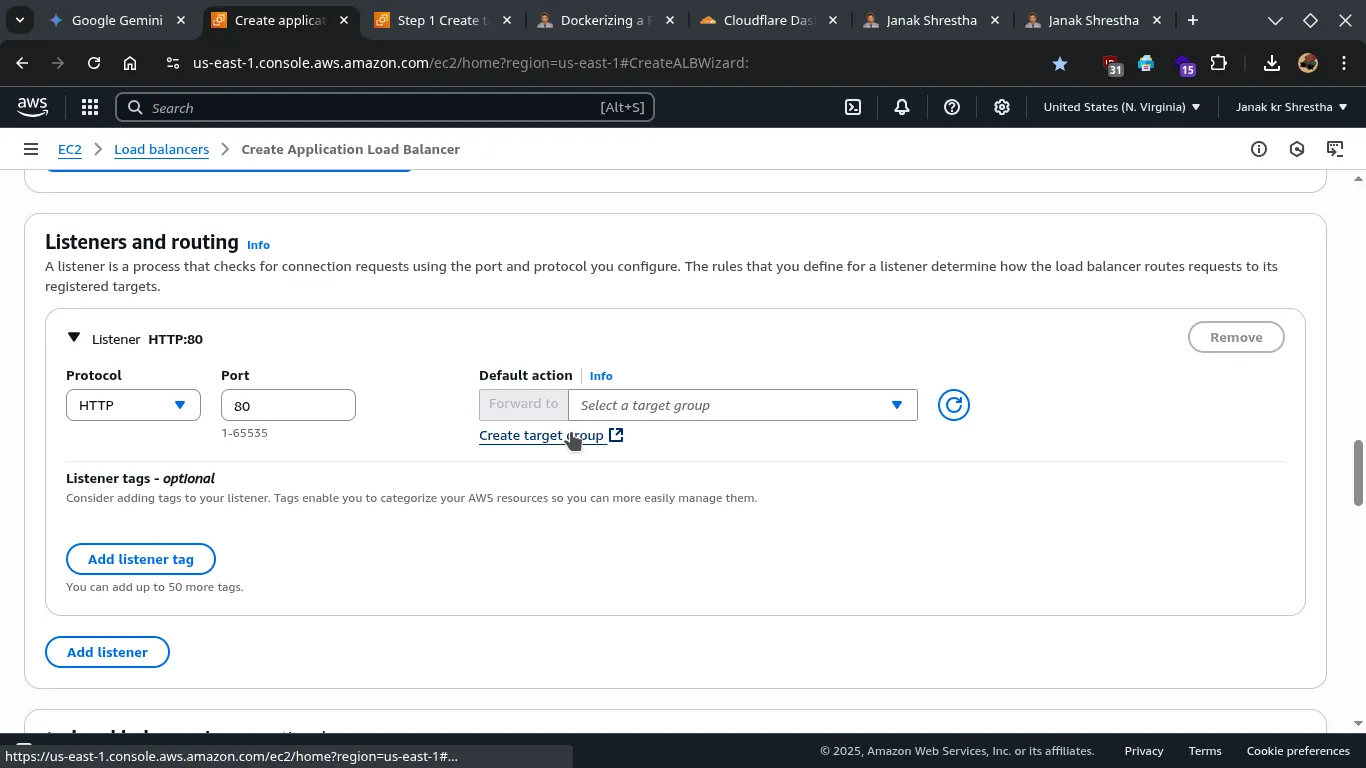Expand the United States (N. Virginia) region selector
This screenshot has height=768, width=1366.
1121,107
